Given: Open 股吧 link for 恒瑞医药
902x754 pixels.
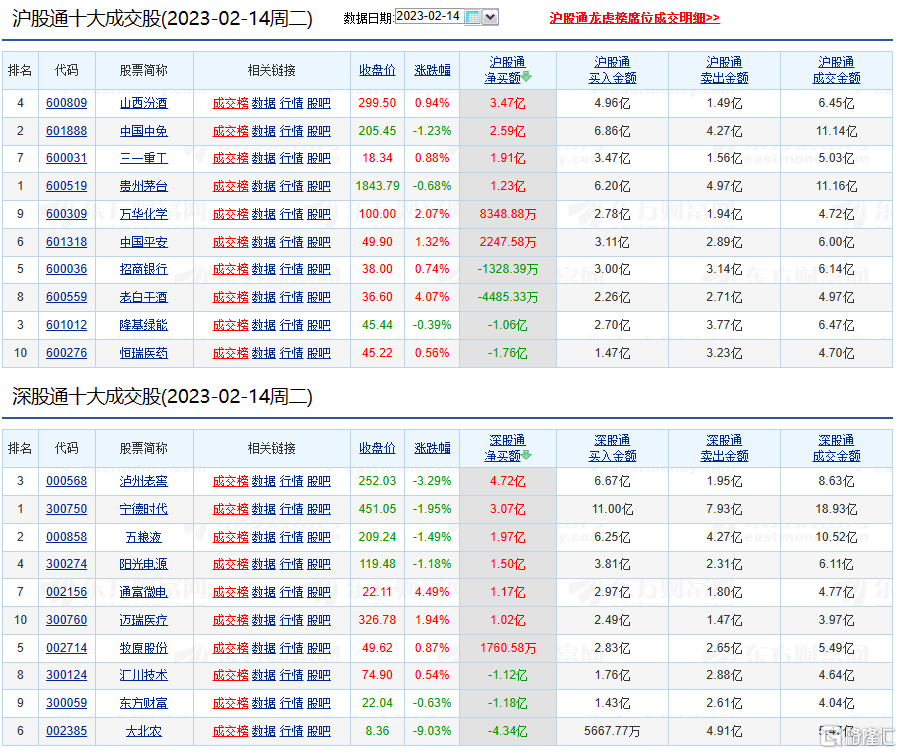Looking at the screenshot, I should coord(319,353).
